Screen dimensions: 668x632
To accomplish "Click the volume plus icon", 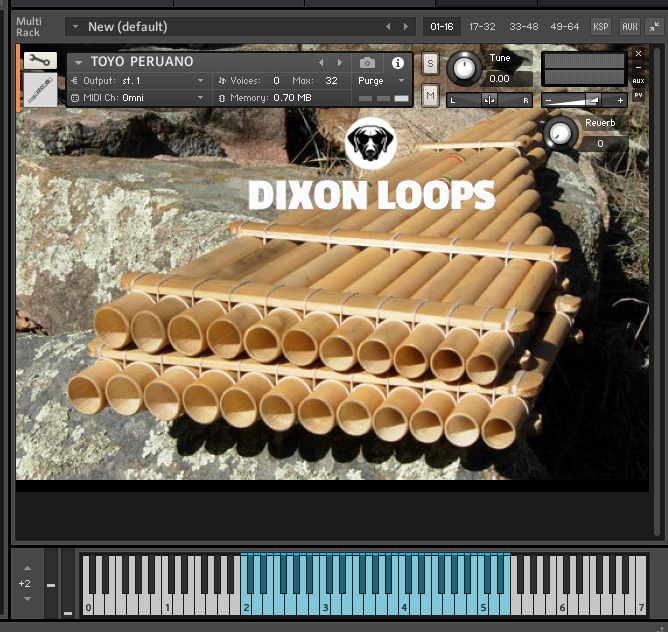I will click(x=620, y=100).
